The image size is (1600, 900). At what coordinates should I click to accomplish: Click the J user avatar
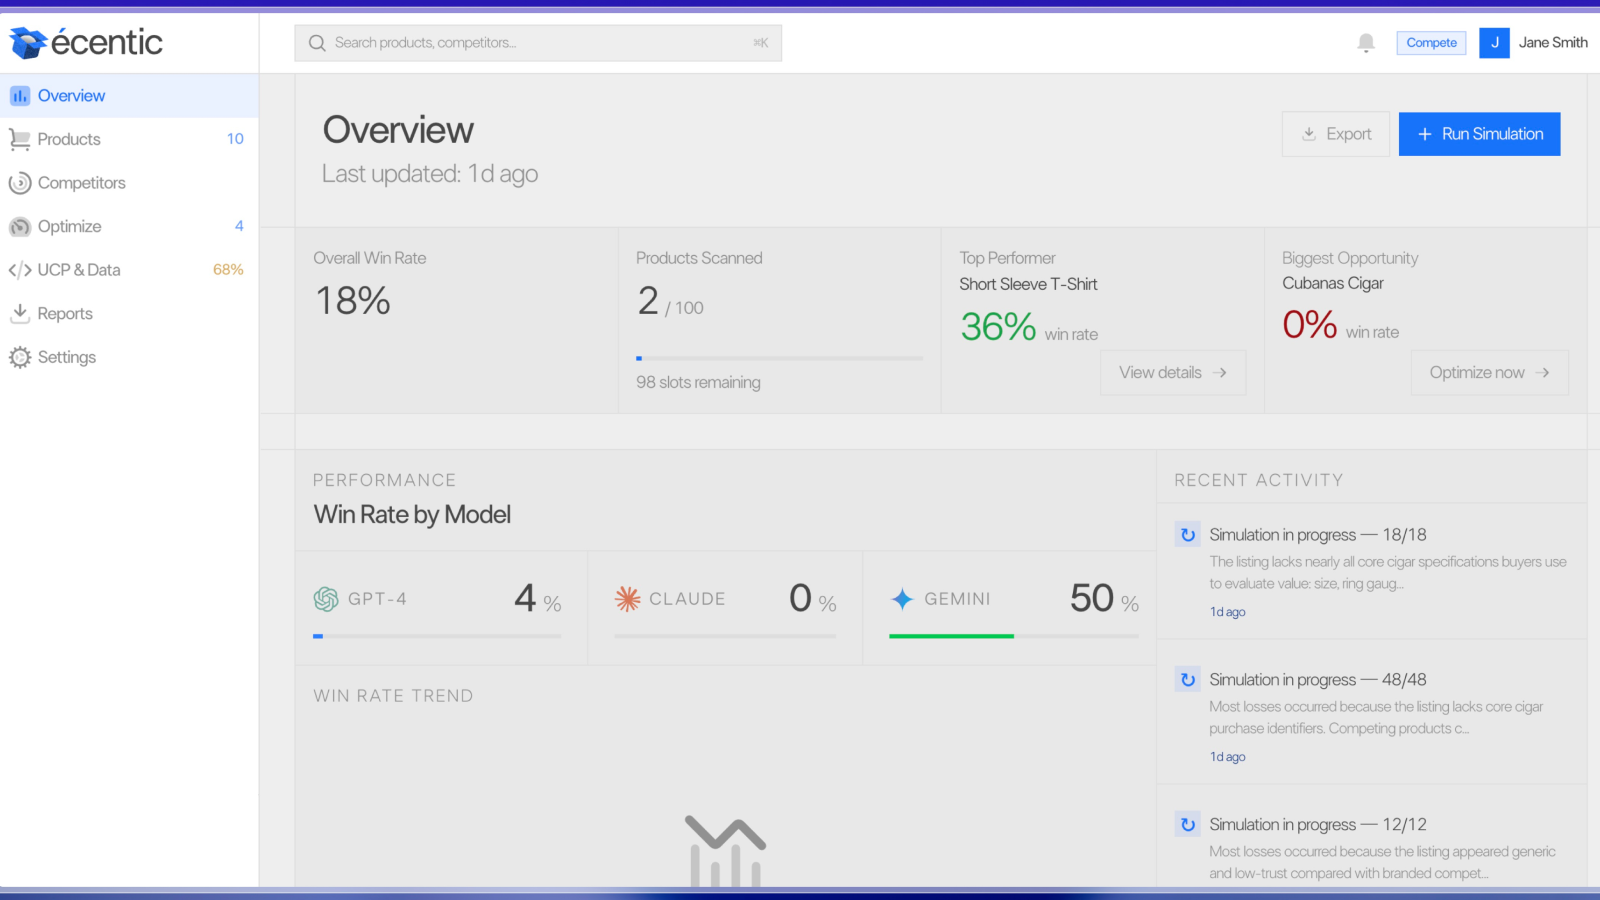pyautogui.click(x=1494, y=43)
